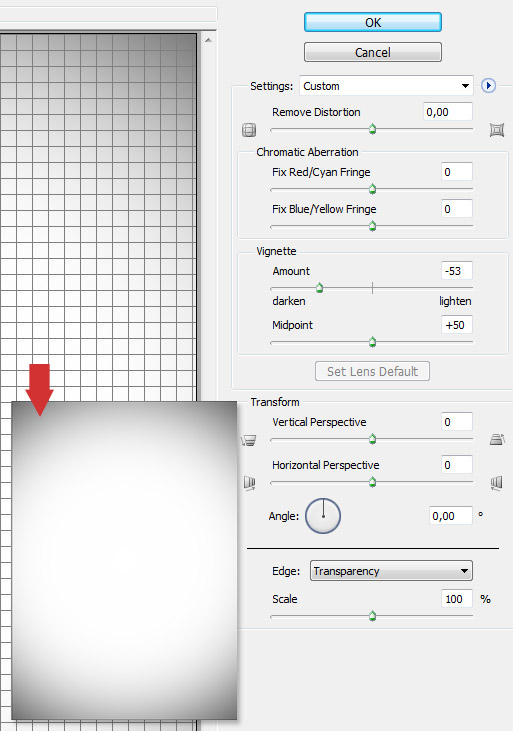The width and height of the screenshot is (513, 731).
Task: Click the Scale percentage input field
Action: coord(457,599)
